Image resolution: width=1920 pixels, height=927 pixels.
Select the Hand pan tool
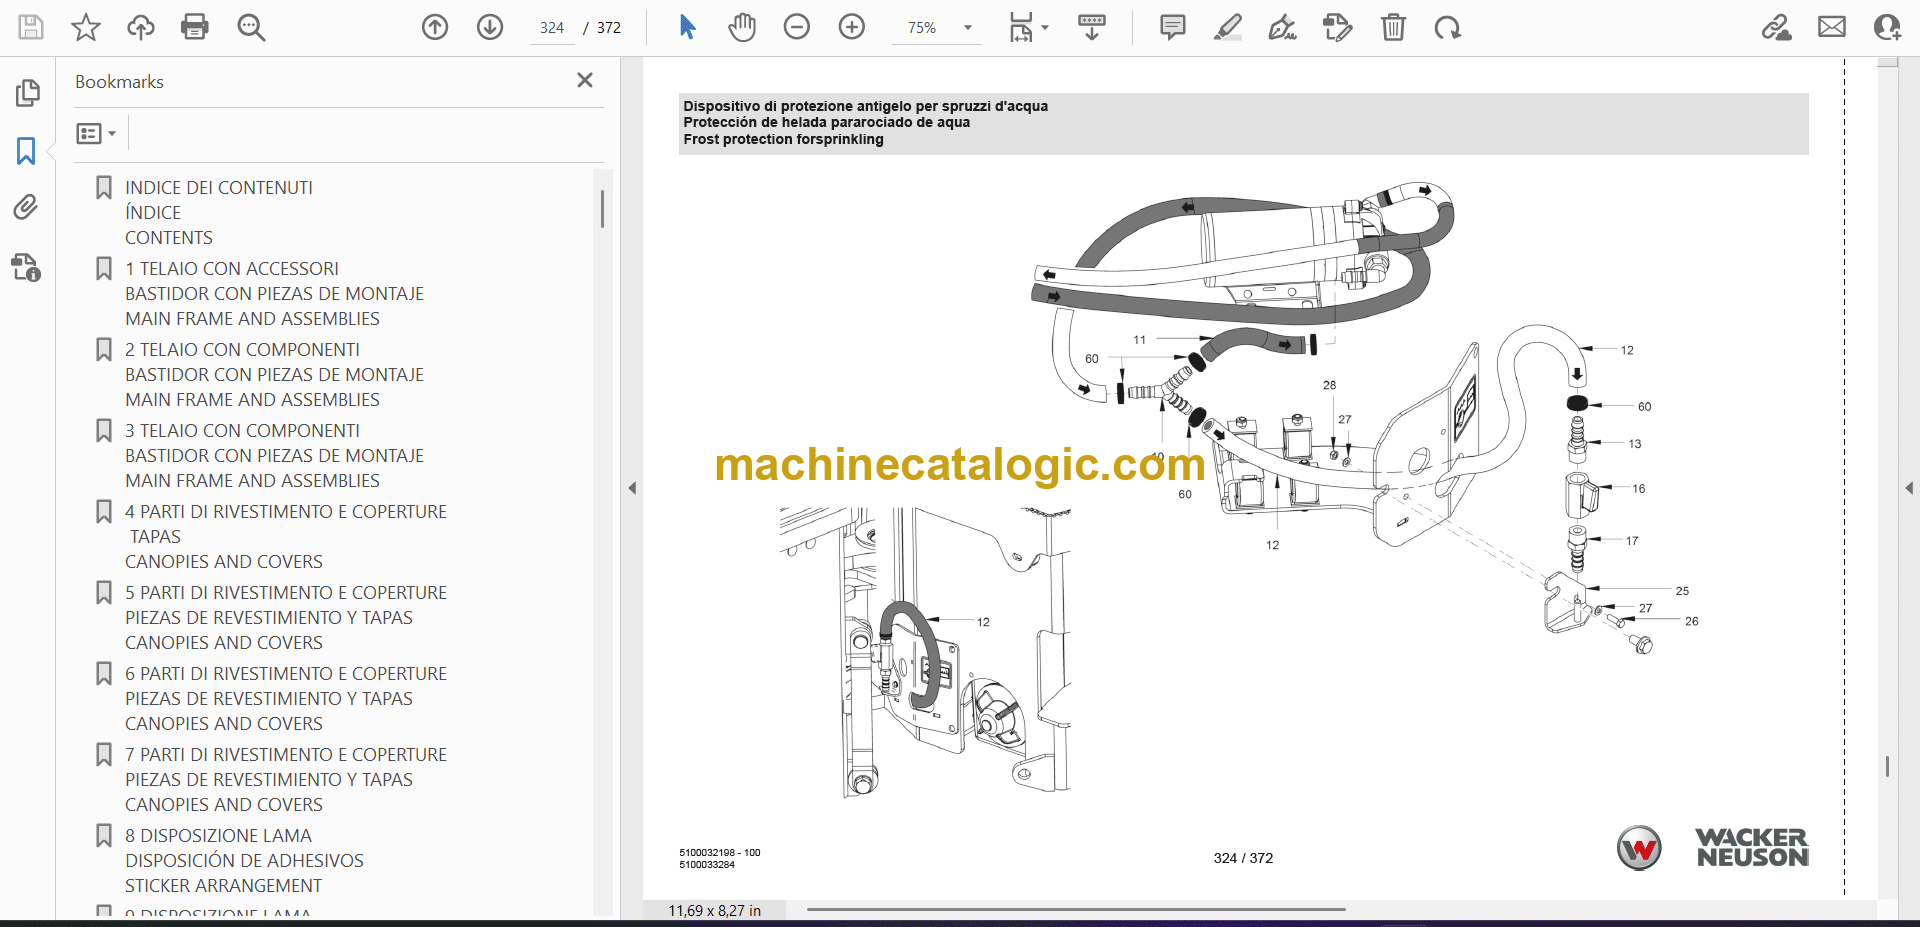[x=741, y=27]
